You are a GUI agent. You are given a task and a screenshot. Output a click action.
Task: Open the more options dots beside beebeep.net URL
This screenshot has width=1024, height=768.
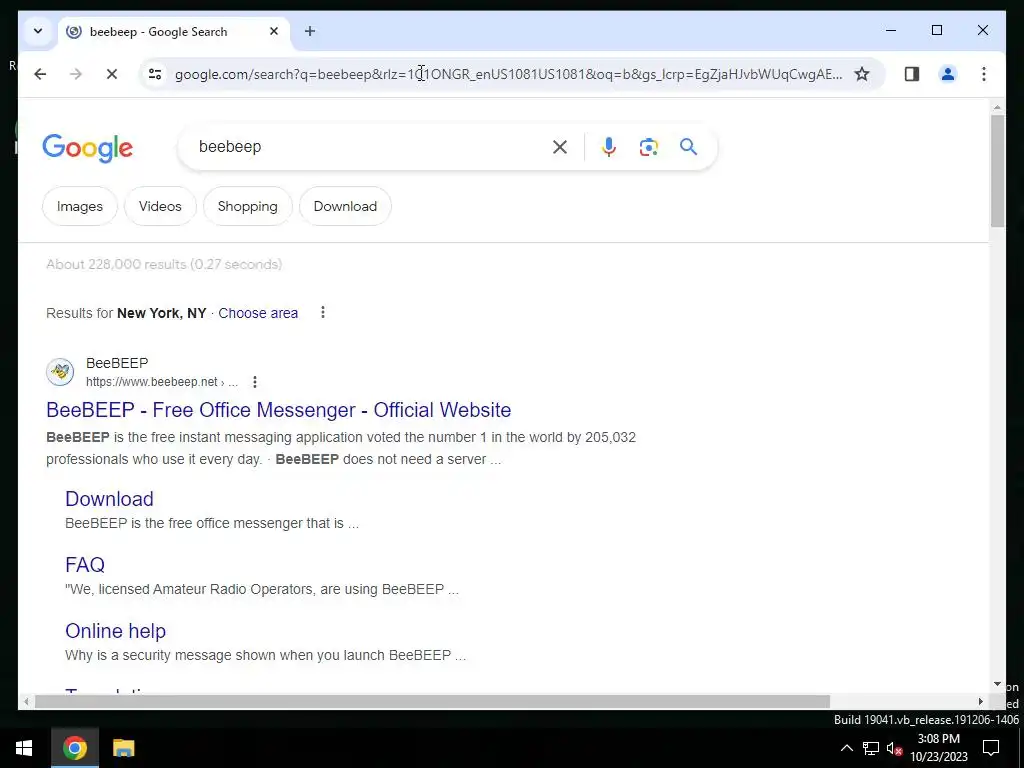pos(255,382)
